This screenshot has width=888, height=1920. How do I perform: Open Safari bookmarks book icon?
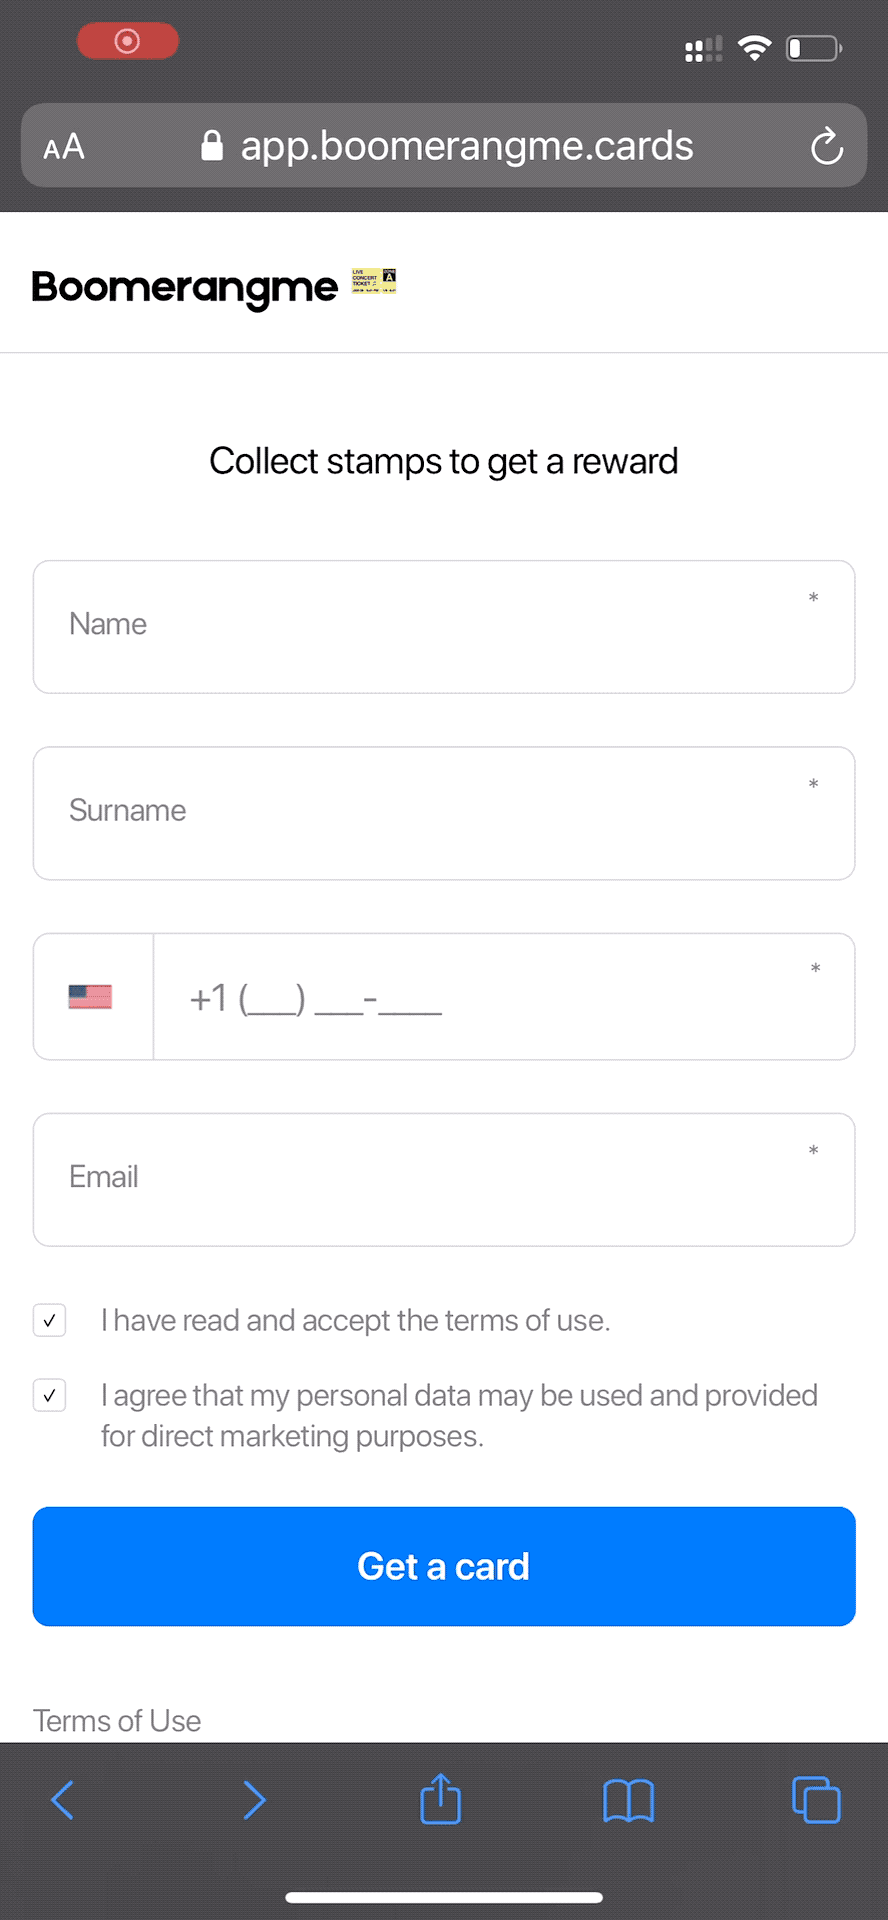628,1800
